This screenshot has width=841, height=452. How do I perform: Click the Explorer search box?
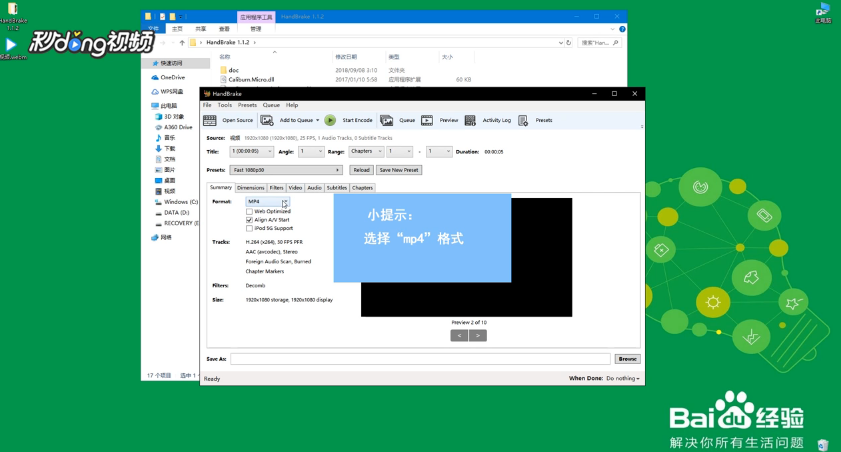[x=599, y=42]
